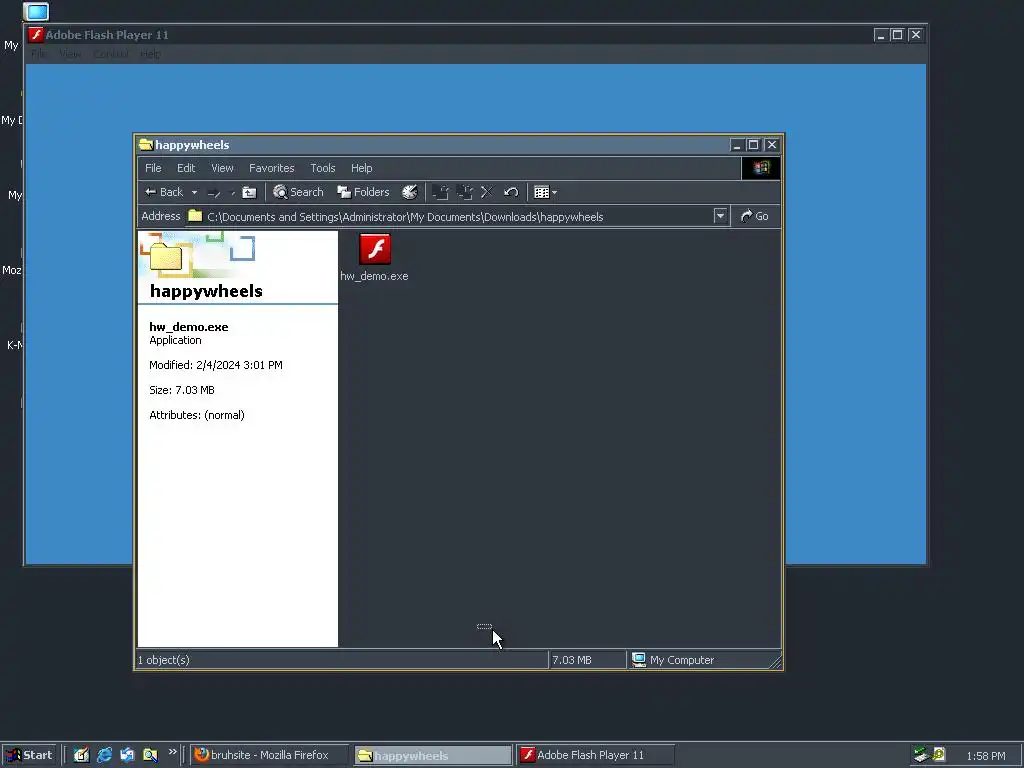This screenshot has height=768, width=1024.
Task: Open the Search pane in happywheels window
Action: [x=298, y=192]
